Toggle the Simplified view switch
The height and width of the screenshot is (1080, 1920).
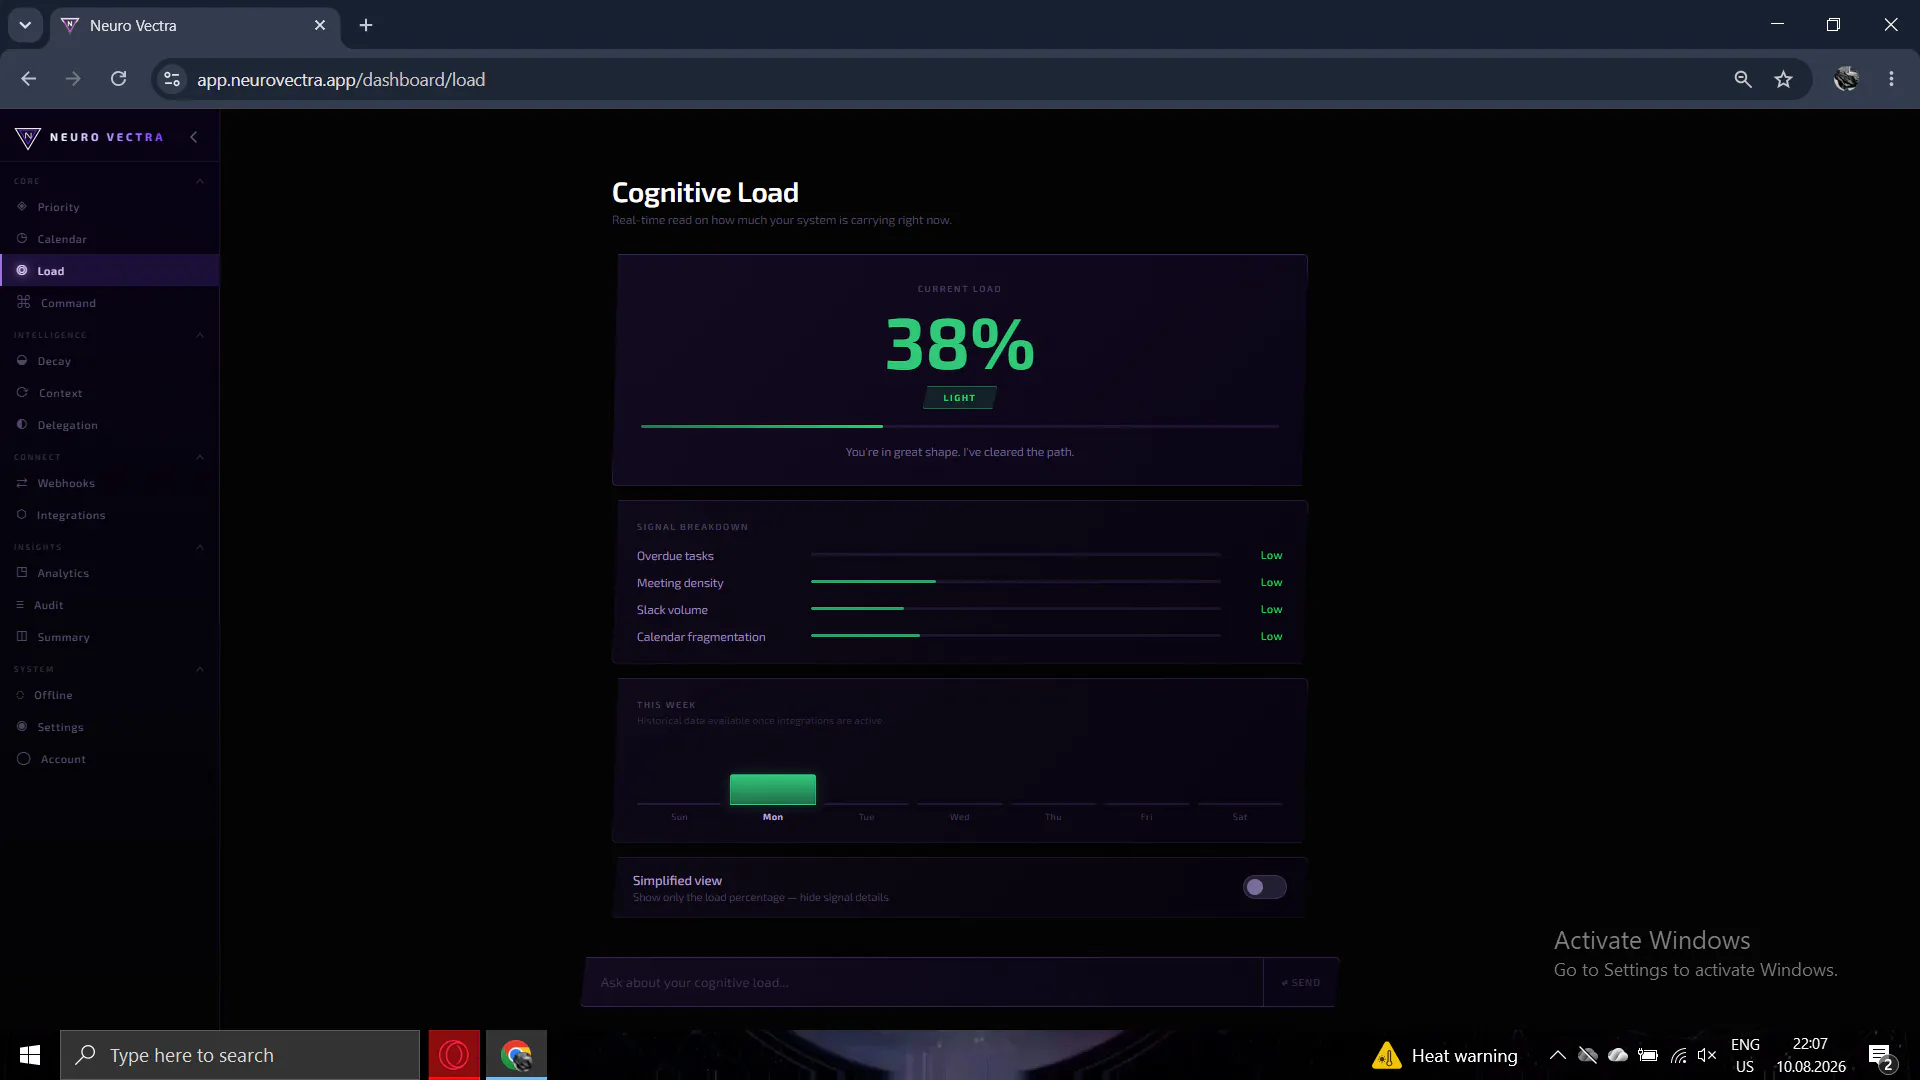click(1264, 887)
